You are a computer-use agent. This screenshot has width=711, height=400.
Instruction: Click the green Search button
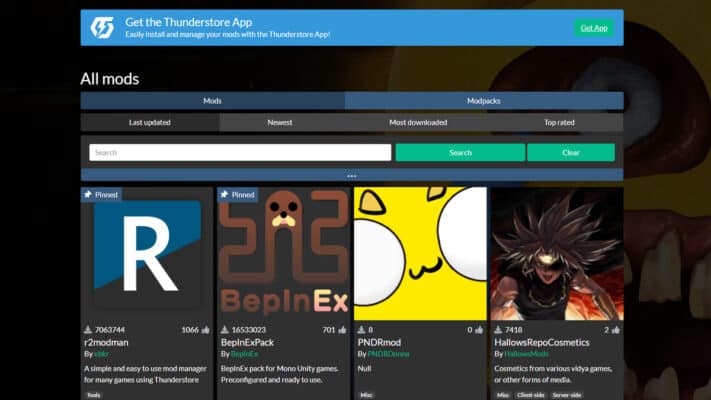460,153
